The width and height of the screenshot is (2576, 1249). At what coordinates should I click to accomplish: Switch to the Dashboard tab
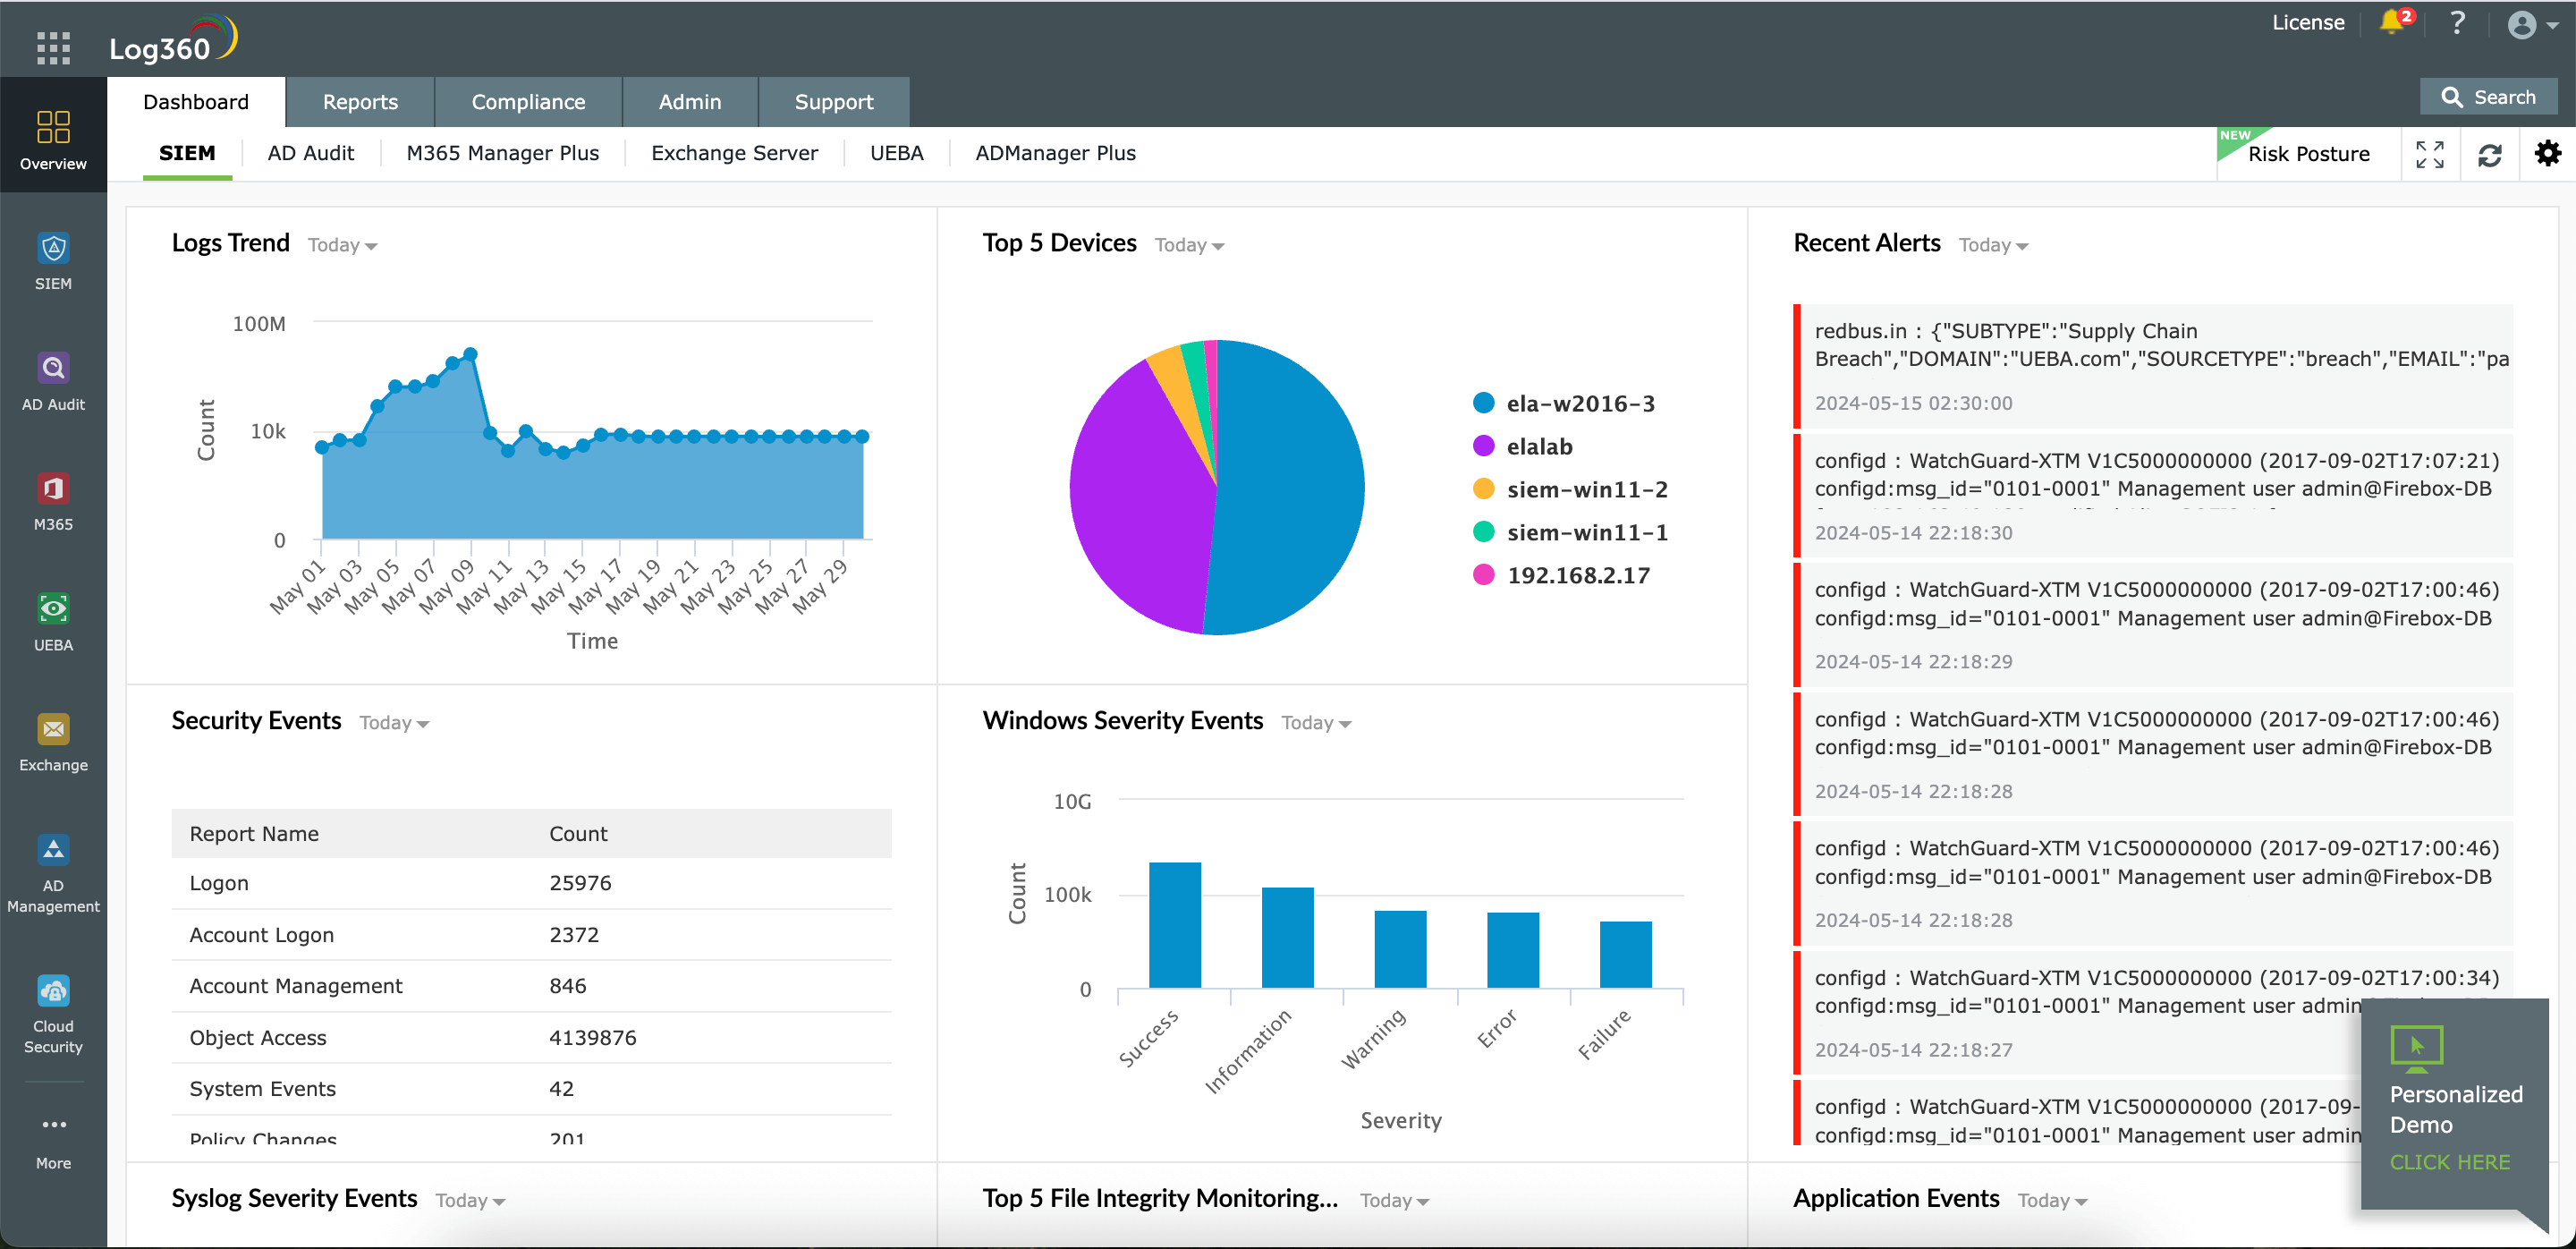pyautogui.click(x=195, y=101)
